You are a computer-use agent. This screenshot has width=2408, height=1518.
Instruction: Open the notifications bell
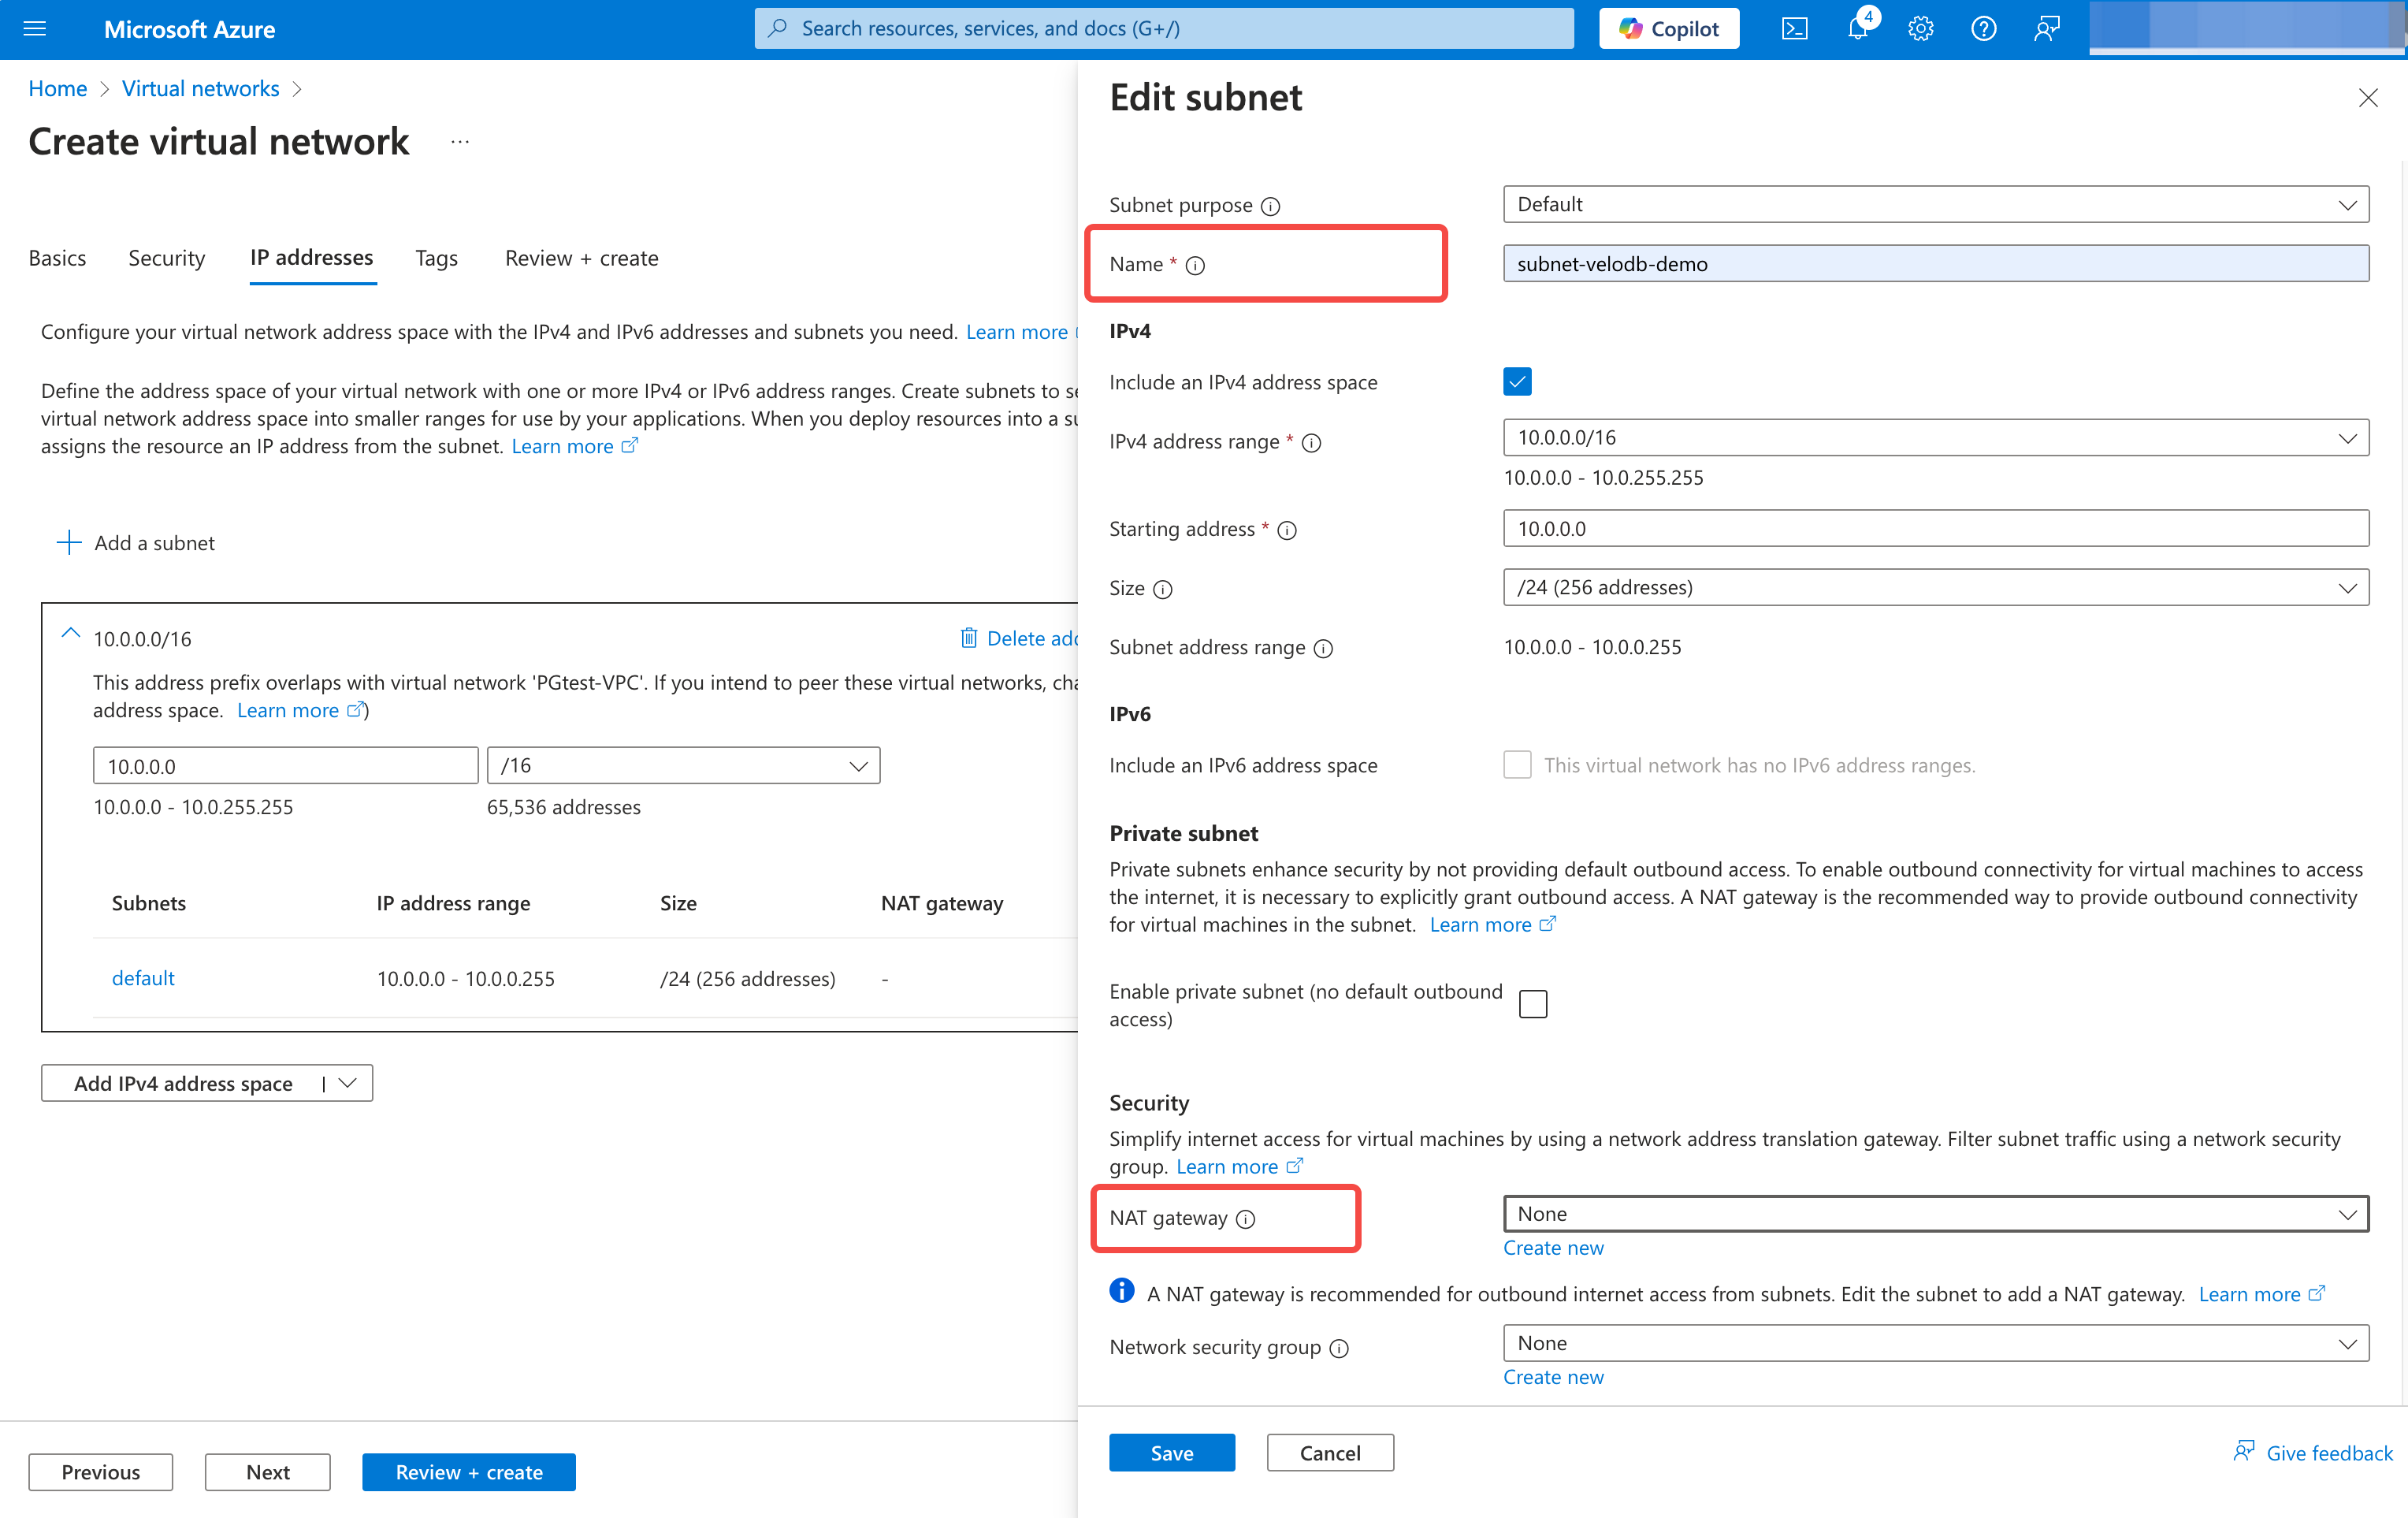point(1857,29)
